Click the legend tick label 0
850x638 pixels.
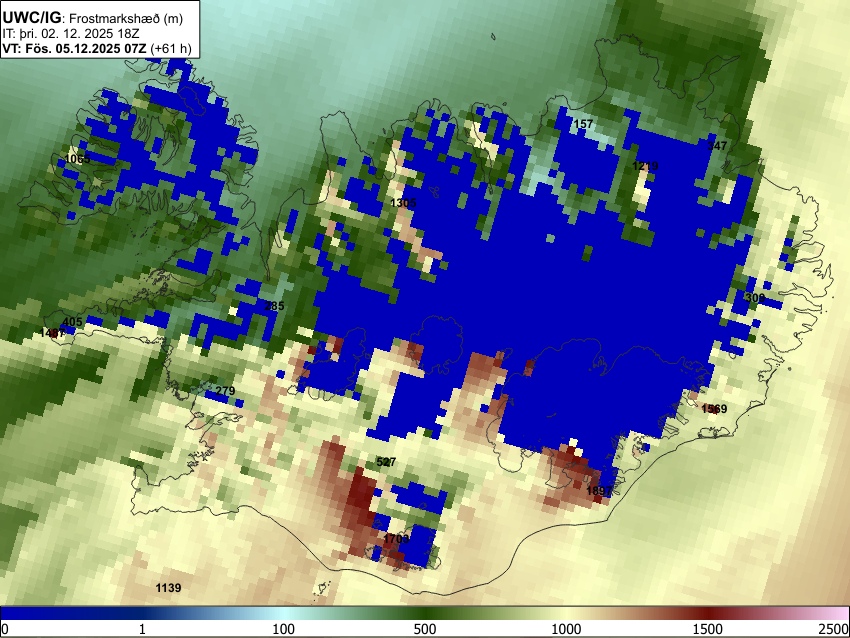coord(5,629)
